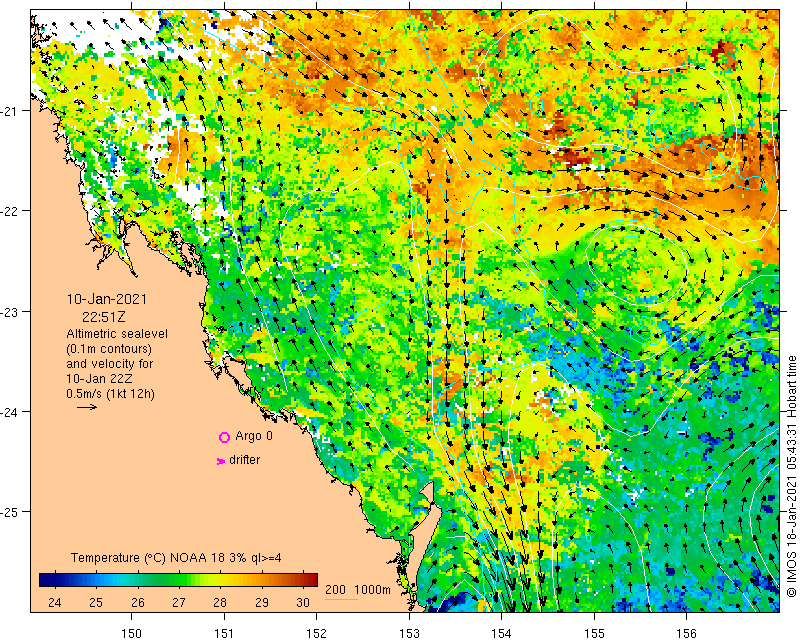The image size is (800, 640).
Task: Click the "200 1000m" depth contour label
Action: 358,589
